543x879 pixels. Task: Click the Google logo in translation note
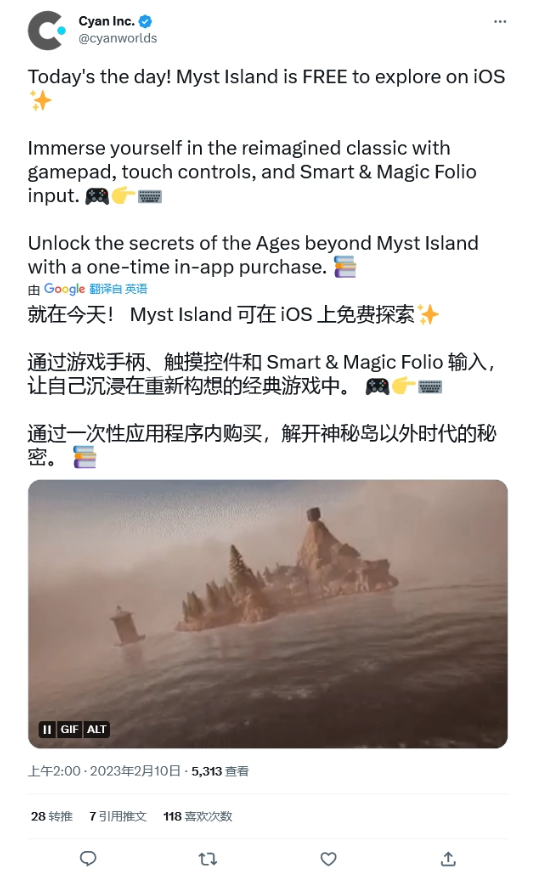(x=64, y=289)
